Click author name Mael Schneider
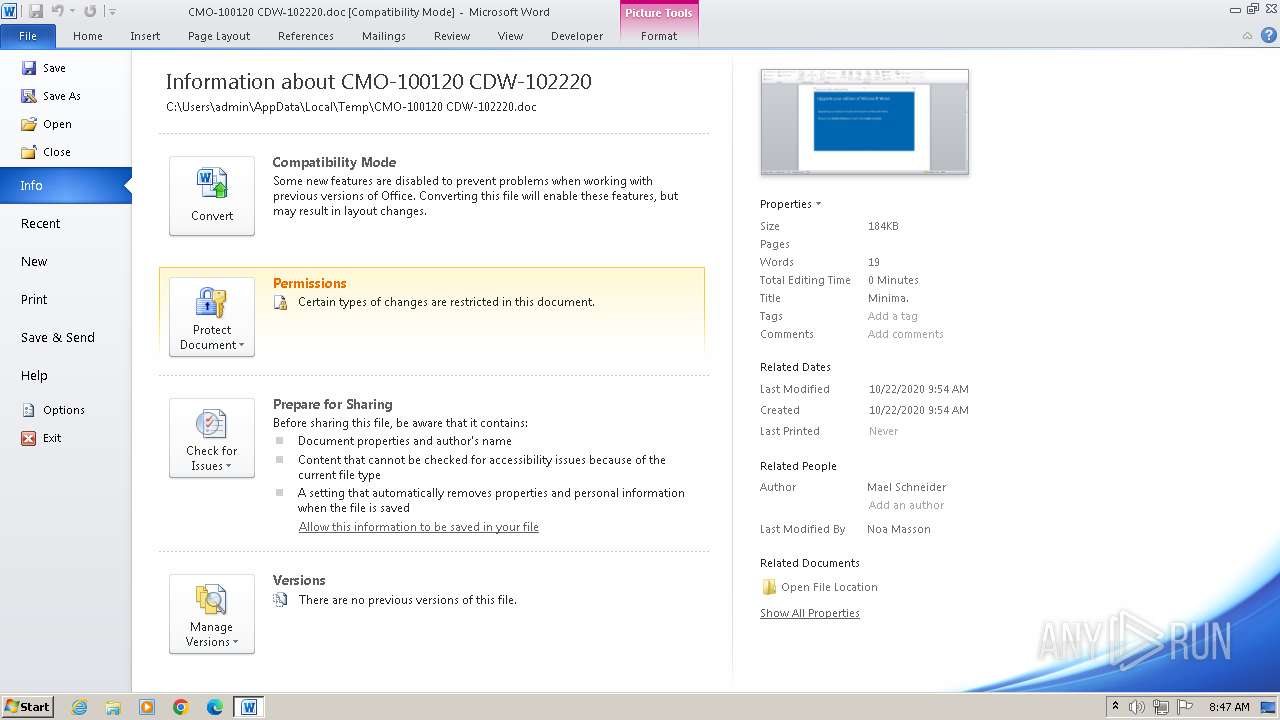This screenshot has width=1280, height=720. click(906, 487)
